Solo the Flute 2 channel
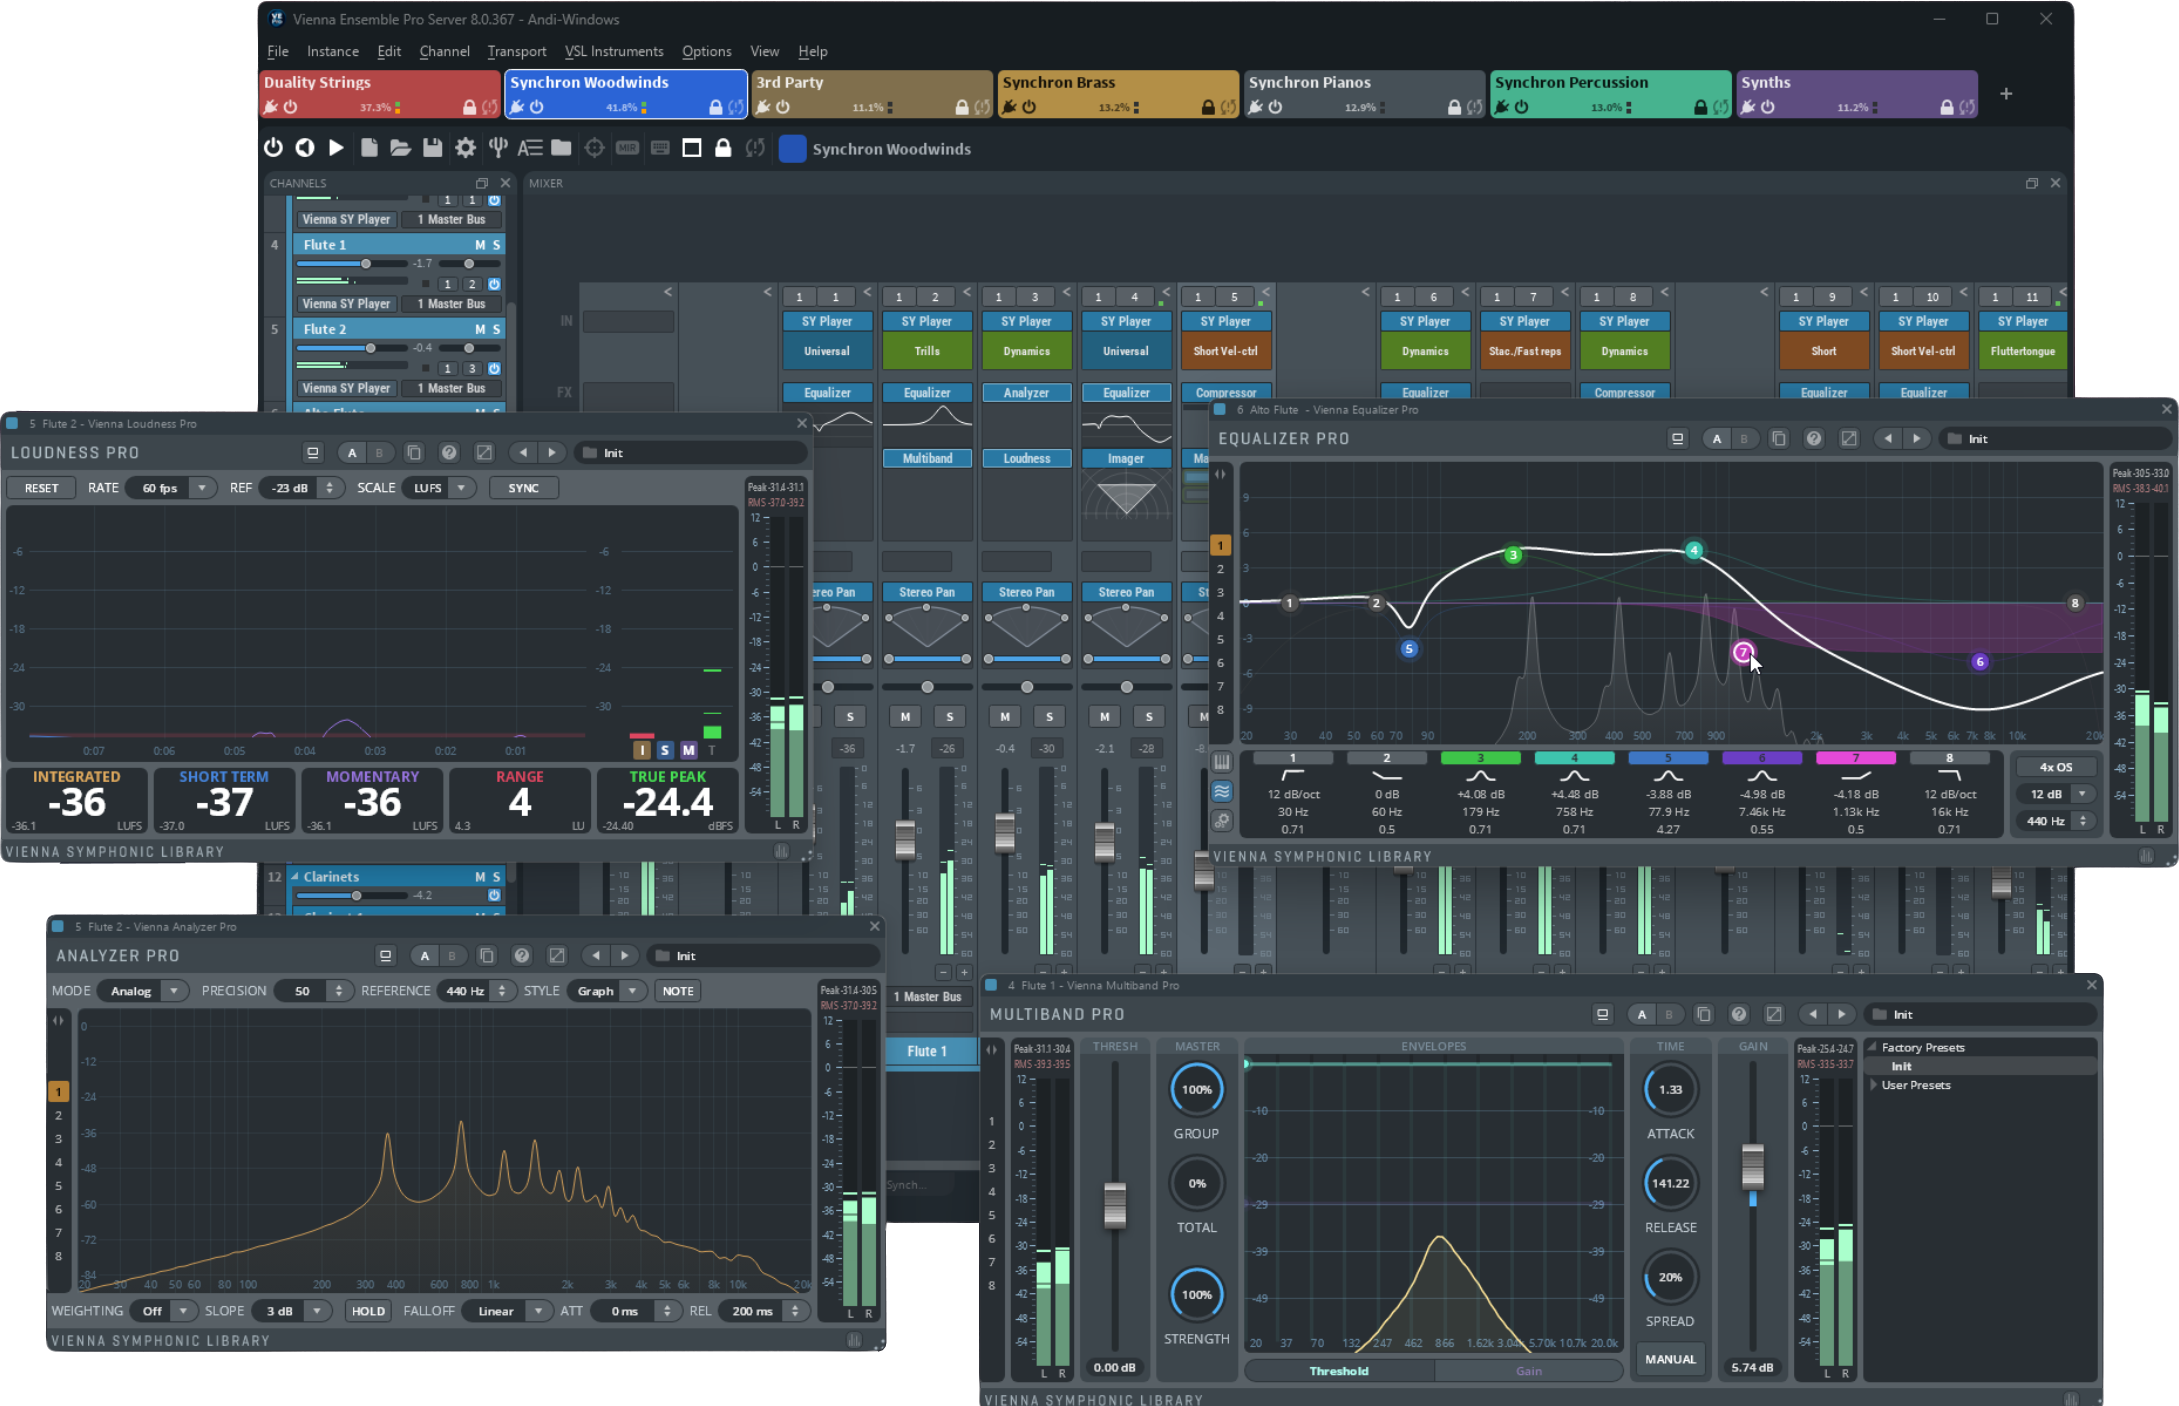The height and width of the screenshot is (1406, 2179). [x=496, y=329]
